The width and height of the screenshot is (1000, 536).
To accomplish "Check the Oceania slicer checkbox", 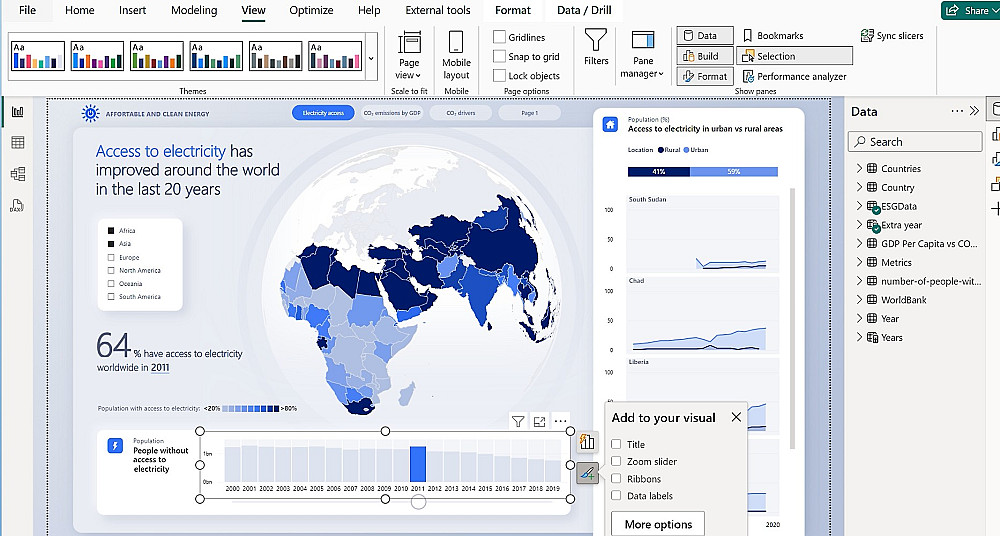I will click(x=111, y=284).
